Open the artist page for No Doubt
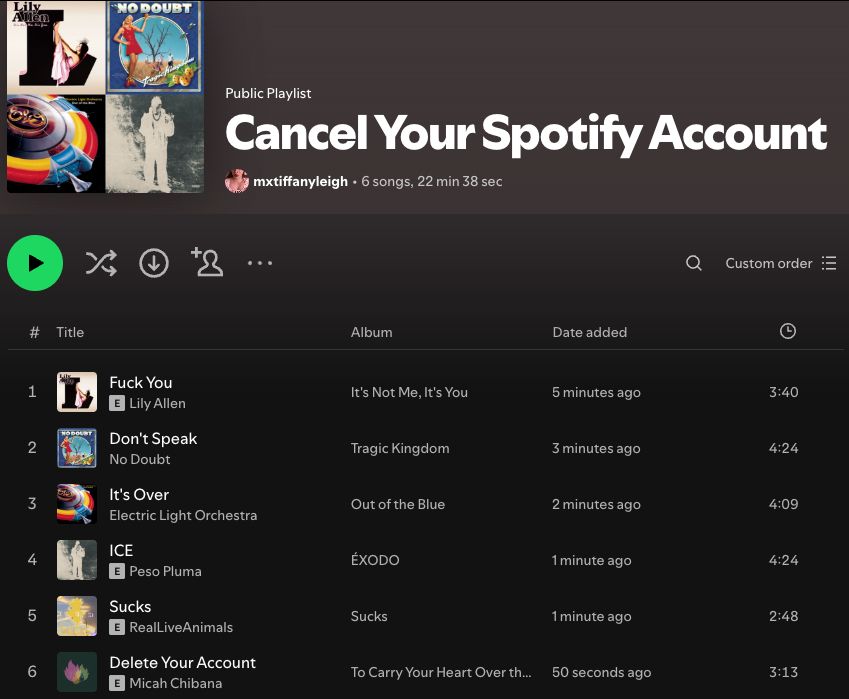Screen dimensions: 849x699 139,459
